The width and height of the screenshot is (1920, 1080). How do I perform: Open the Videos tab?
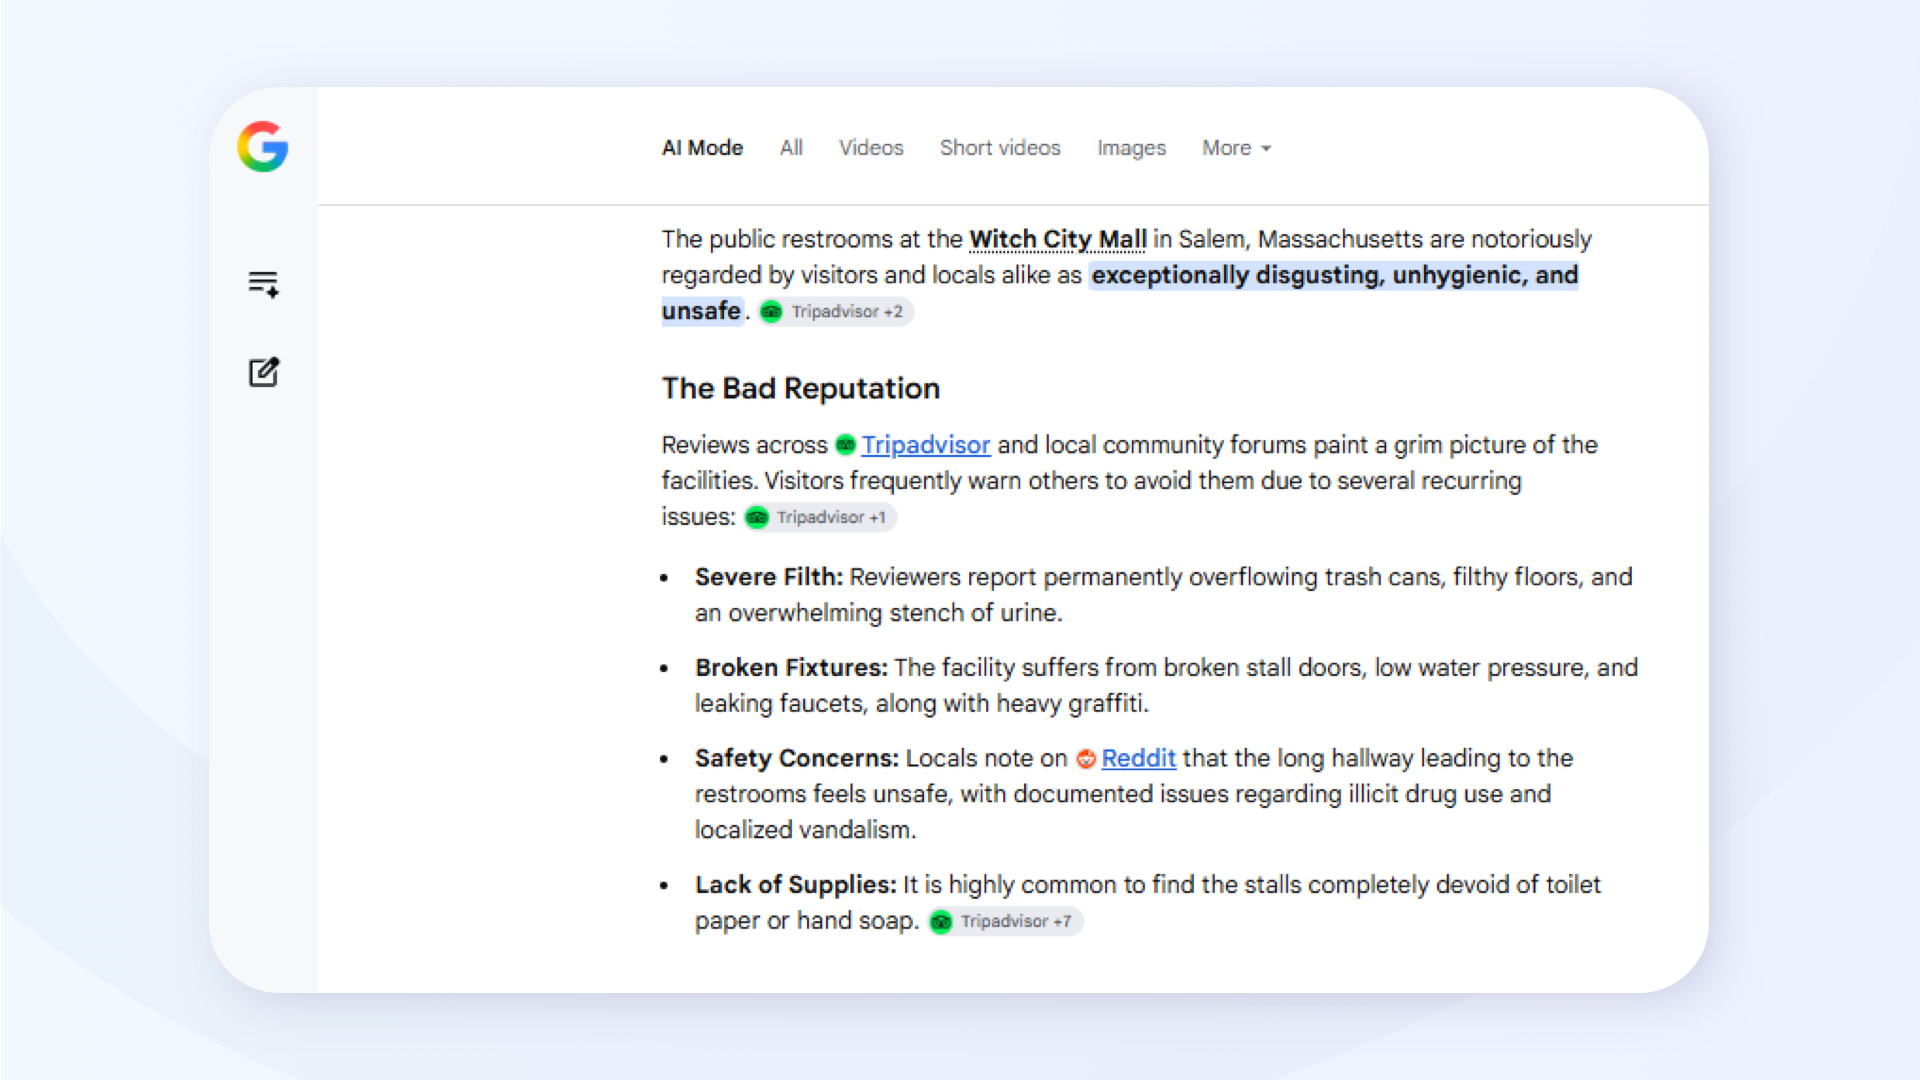click(x=871, y=148)
